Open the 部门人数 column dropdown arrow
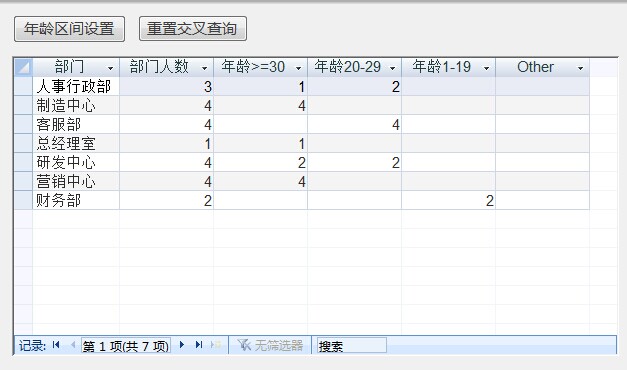Image resolution: width=627 pixels, height=370 pixels. pos(204,68)
